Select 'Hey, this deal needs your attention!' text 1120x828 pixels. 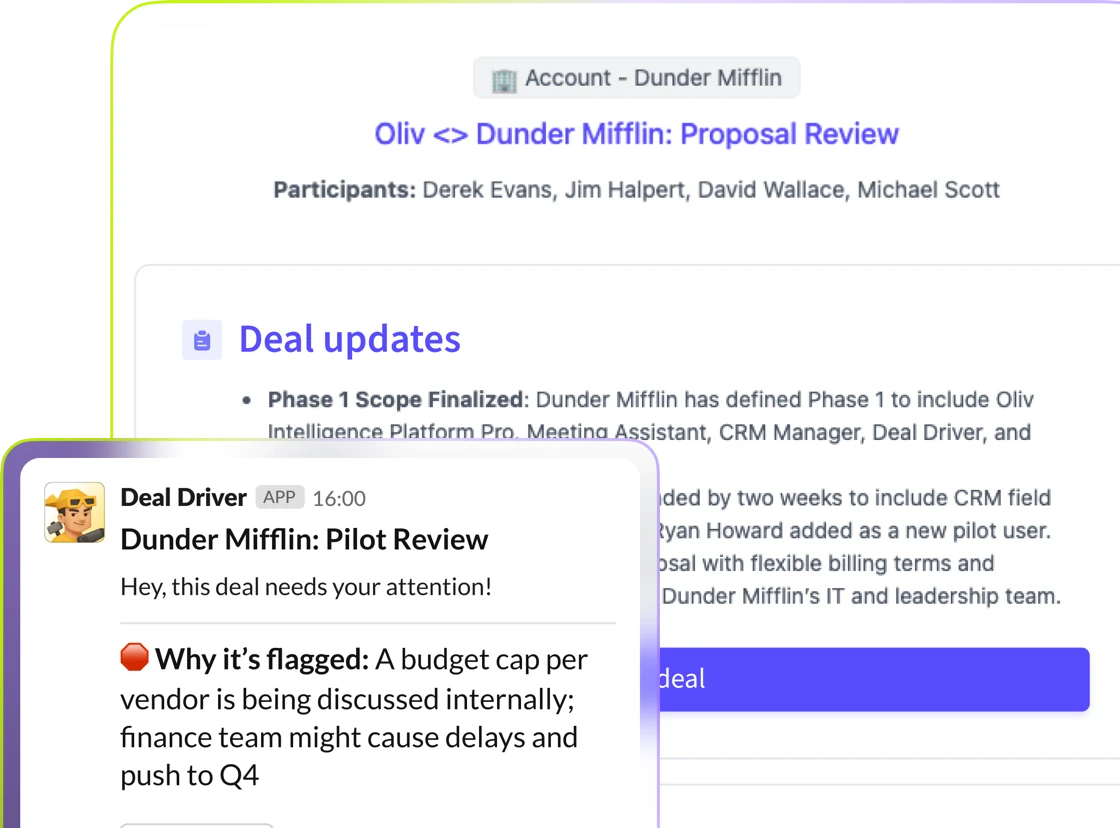pos(306,587)
